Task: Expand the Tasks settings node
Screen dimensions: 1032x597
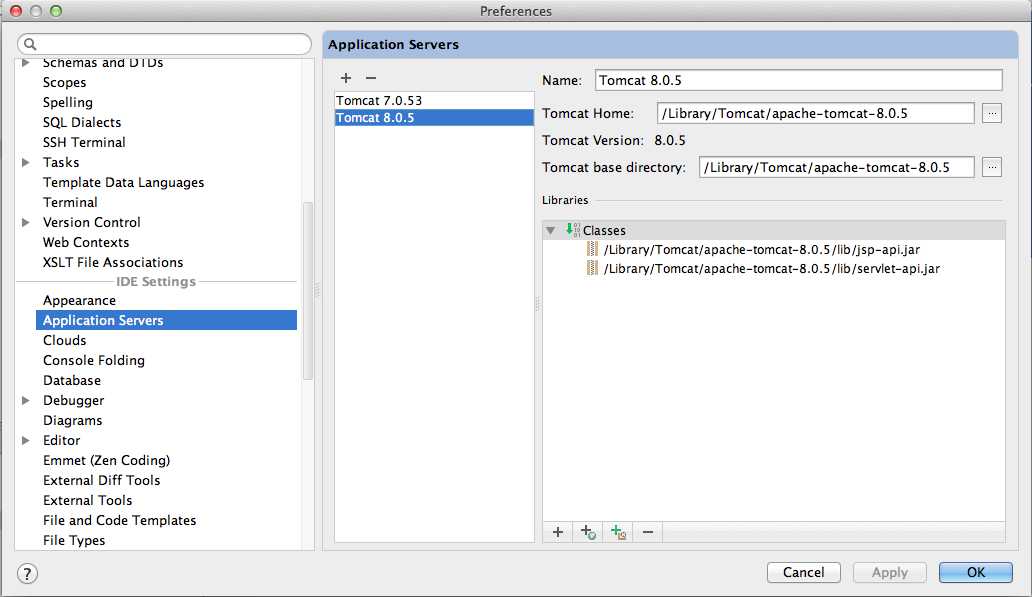Action: pos(26,162)
